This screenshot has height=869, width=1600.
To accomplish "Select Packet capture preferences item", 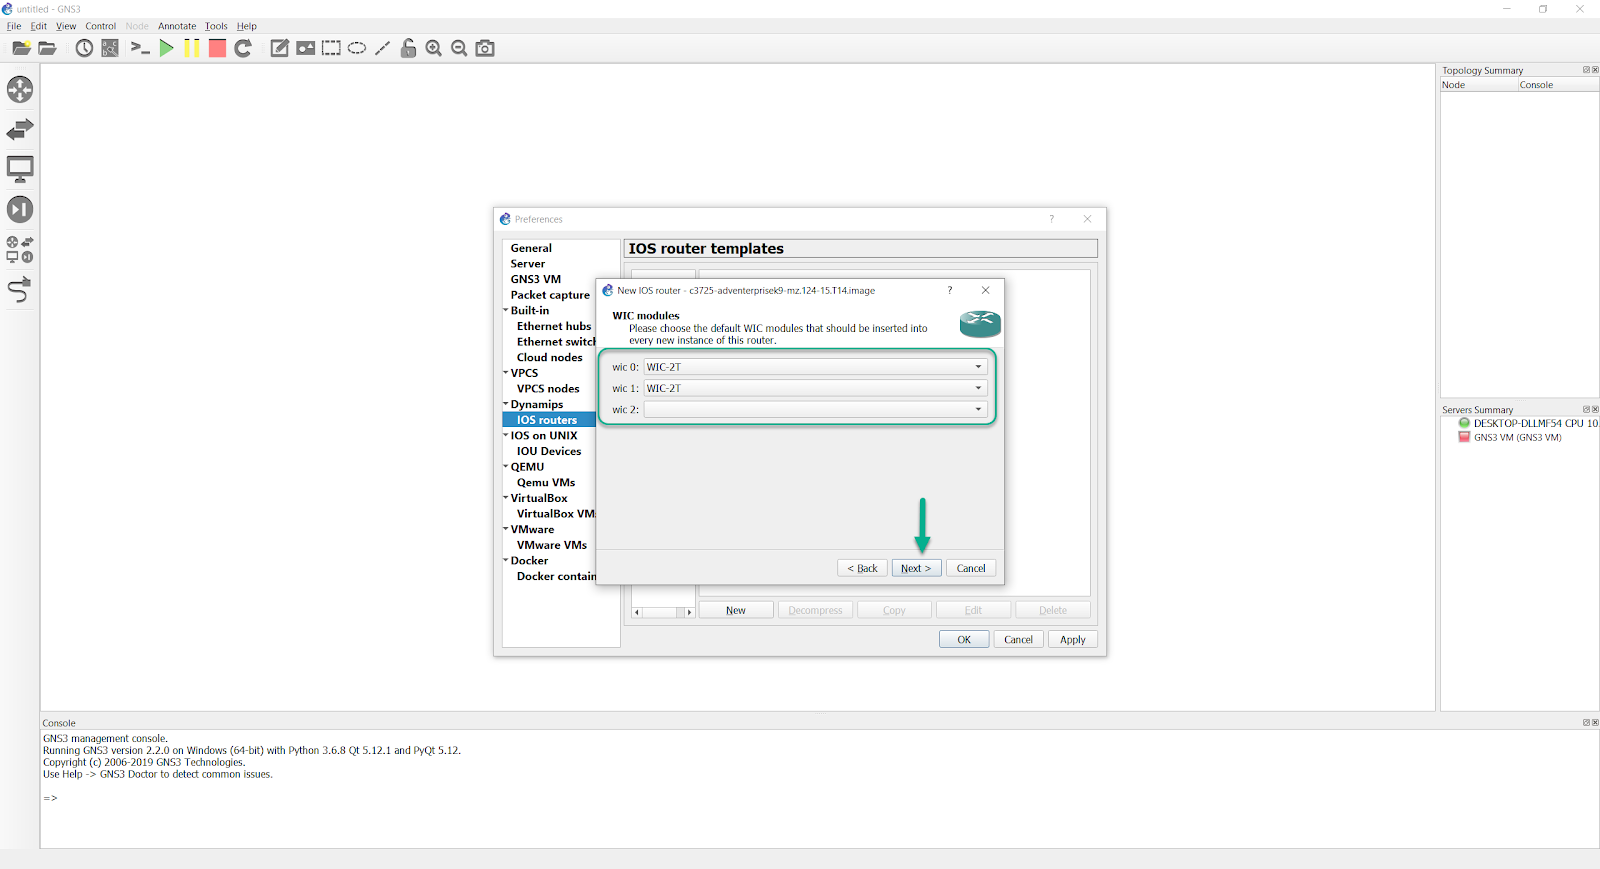I will tap(550, 295).
